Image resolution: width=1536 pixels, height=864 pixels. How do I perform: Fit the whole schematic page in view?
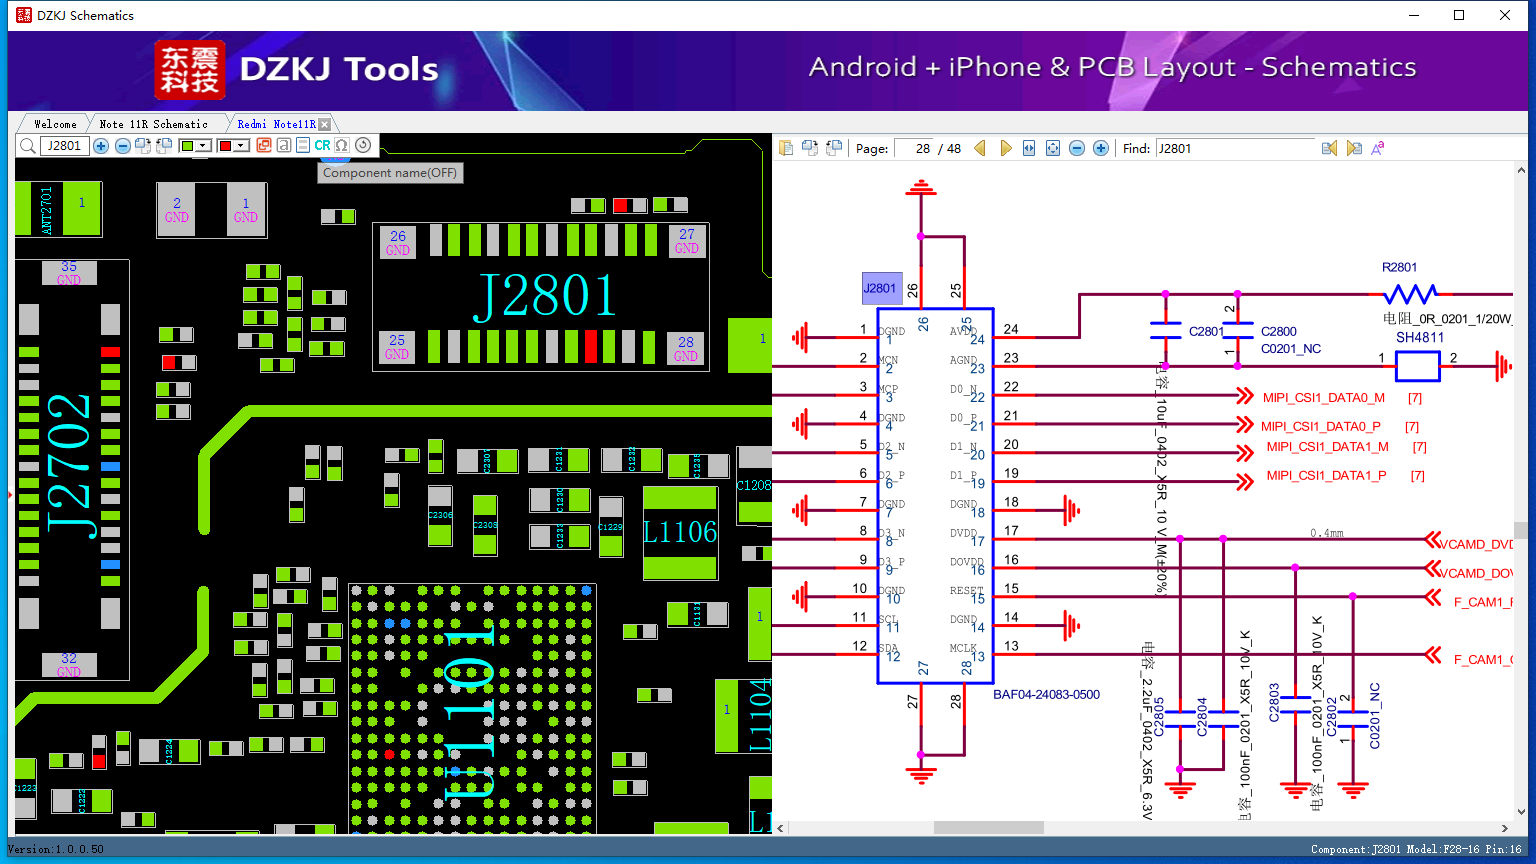tap(1053, 148)
